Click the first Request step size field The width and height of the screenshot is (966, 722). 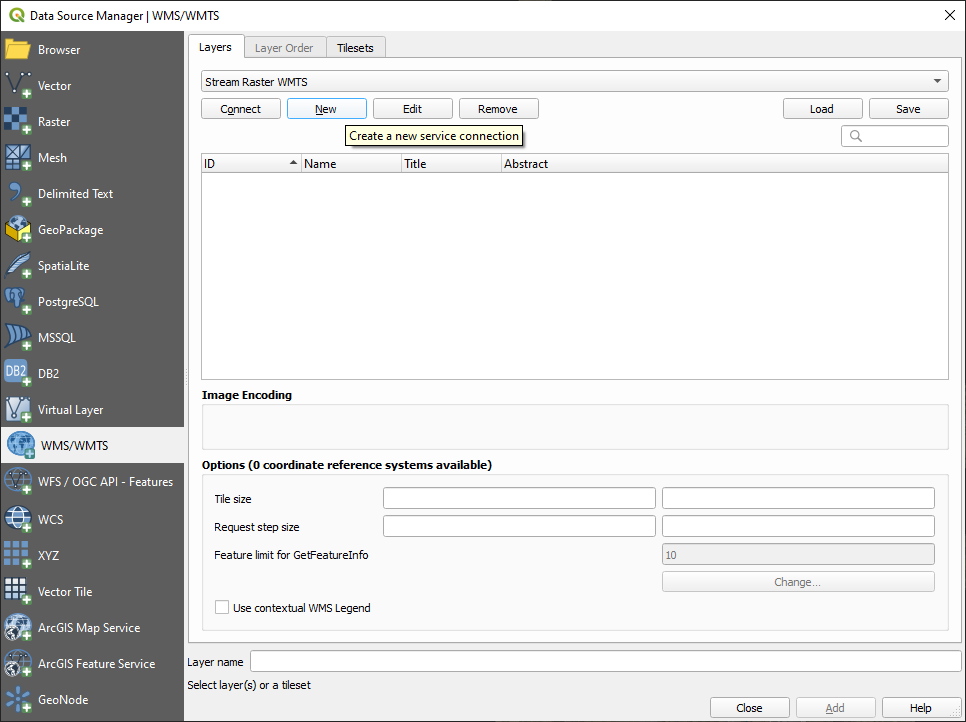tap(519, 526)
